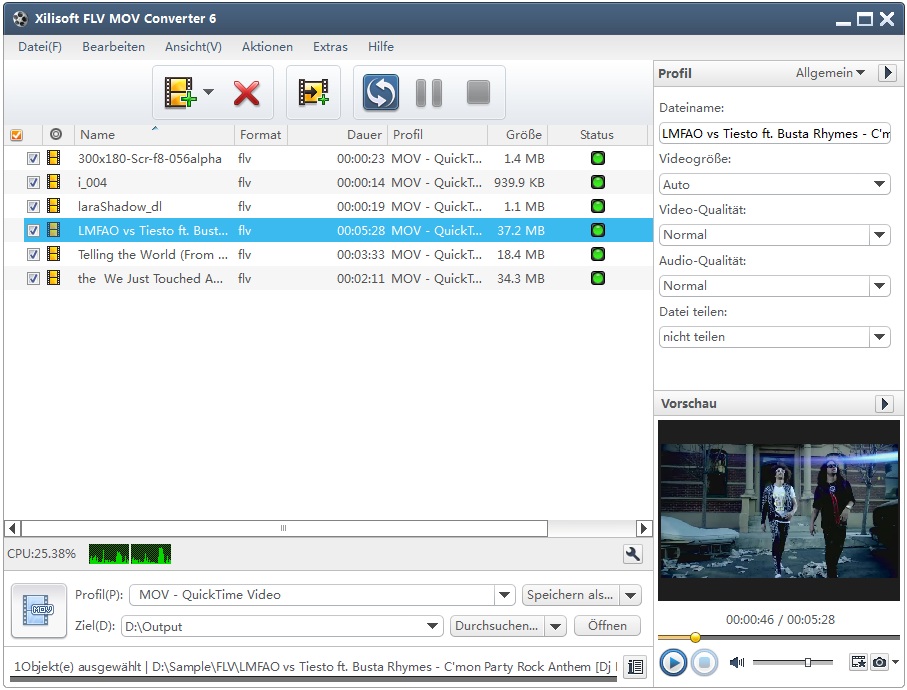The image size is (907, 690).
Task: Open the wrench settings icon beside CPU
Action: point(633,554)
